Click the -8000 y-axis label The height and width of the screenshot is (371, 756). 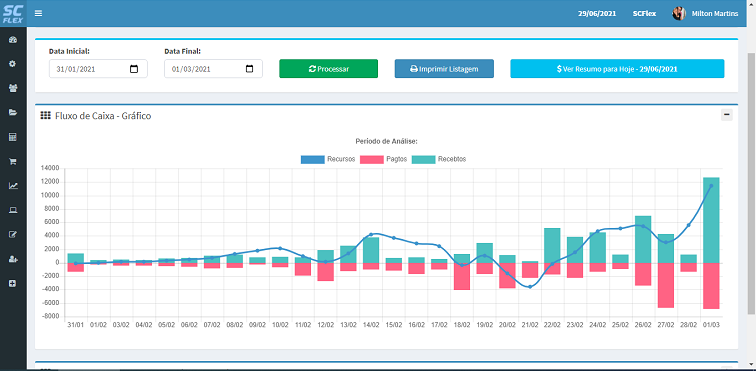pyautogui.click(x=51, y=317)
